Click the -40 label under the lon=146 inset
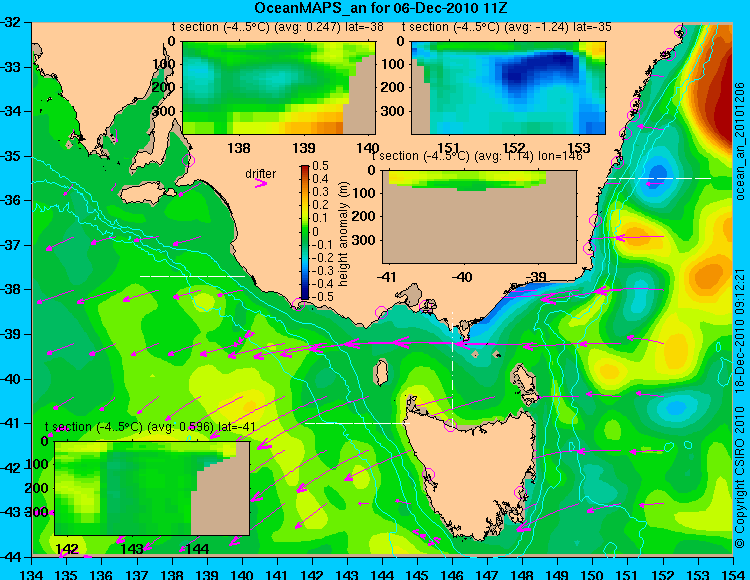This screenshot has height=580, width=750. pyautogui.click(x=462, y=277)
